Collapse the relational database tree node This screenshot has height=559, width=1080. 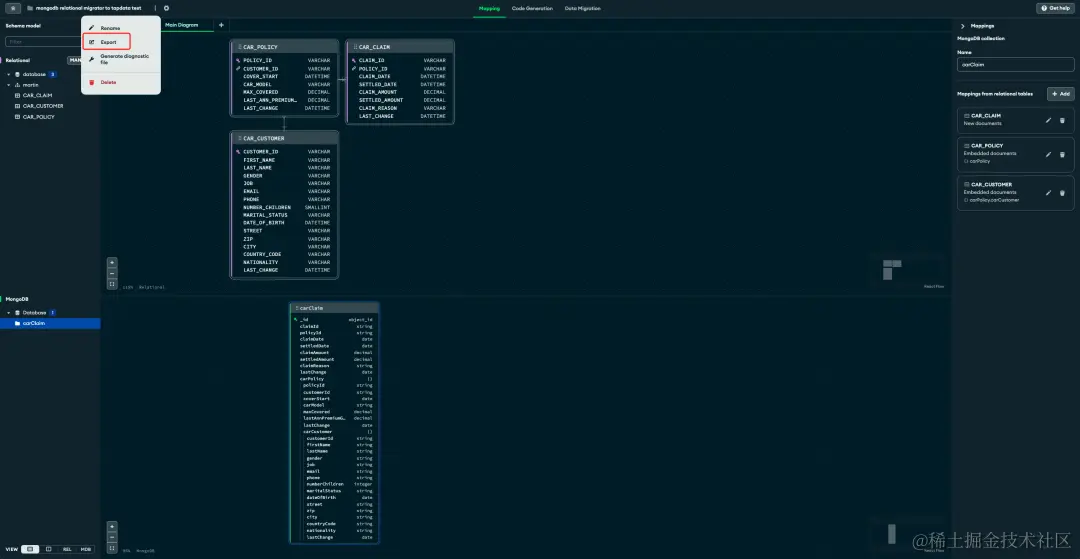pyautogui.click(x=8, y=74)
